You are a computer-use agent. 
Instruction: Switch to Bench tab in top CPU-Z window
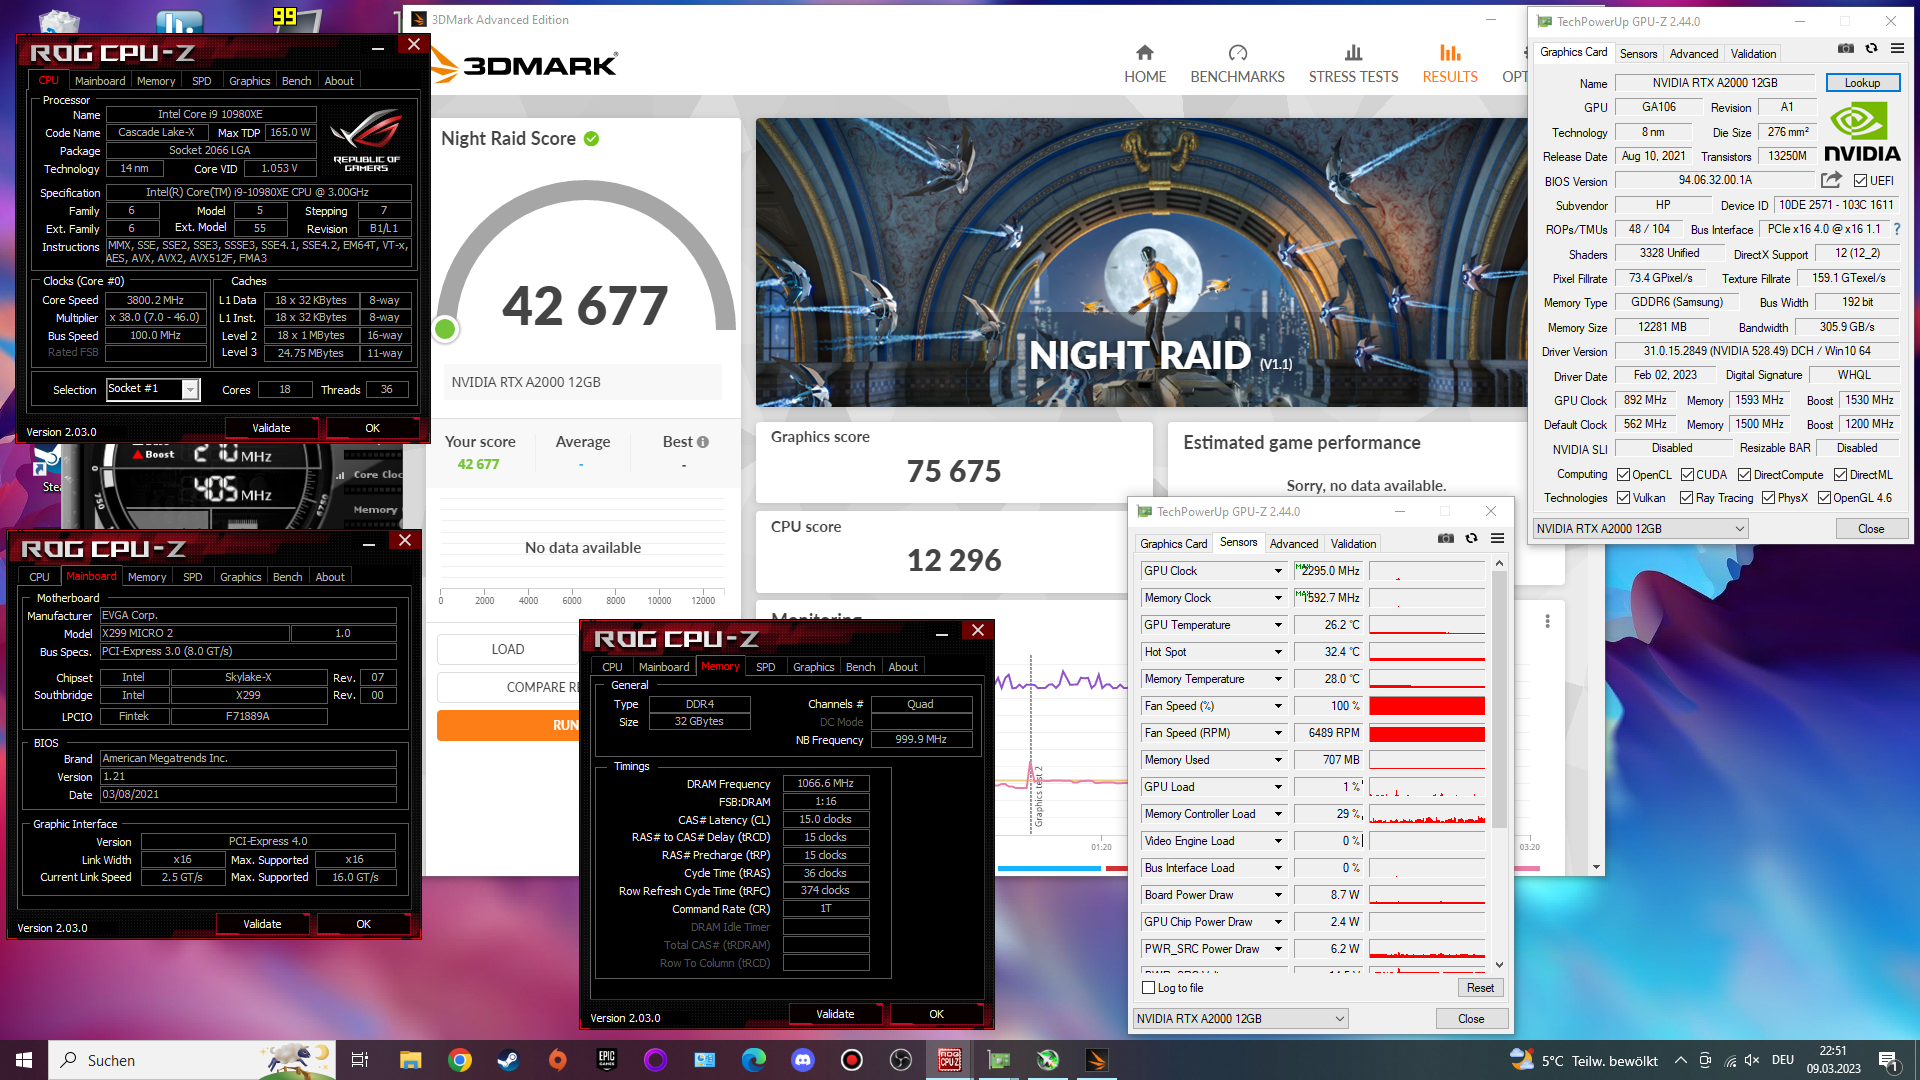click(296, 81)
